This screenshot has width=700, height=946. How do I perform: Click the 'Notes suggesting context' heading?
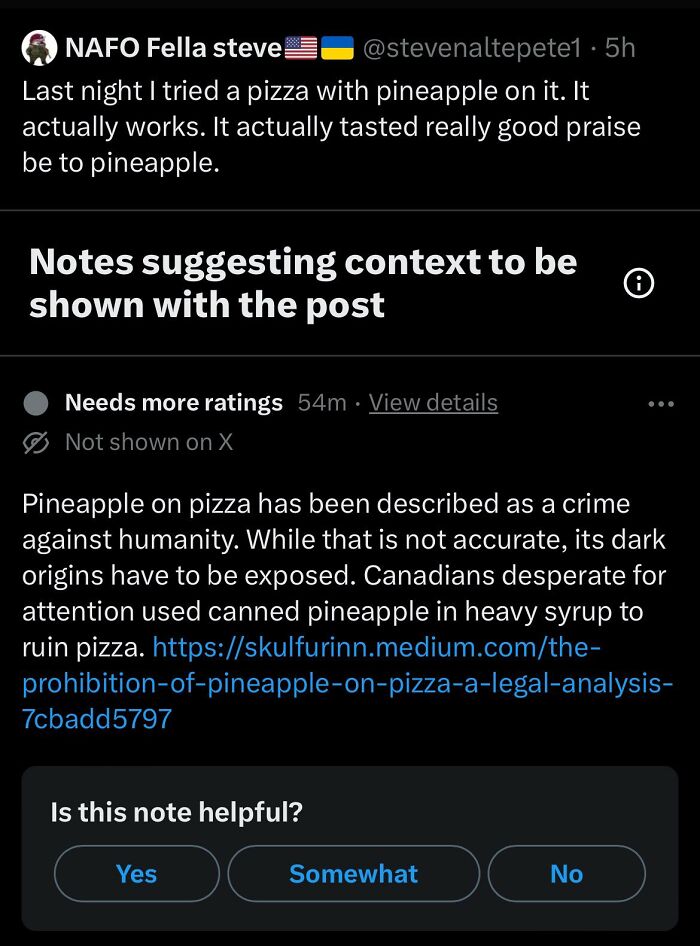[x=302, y=283]
